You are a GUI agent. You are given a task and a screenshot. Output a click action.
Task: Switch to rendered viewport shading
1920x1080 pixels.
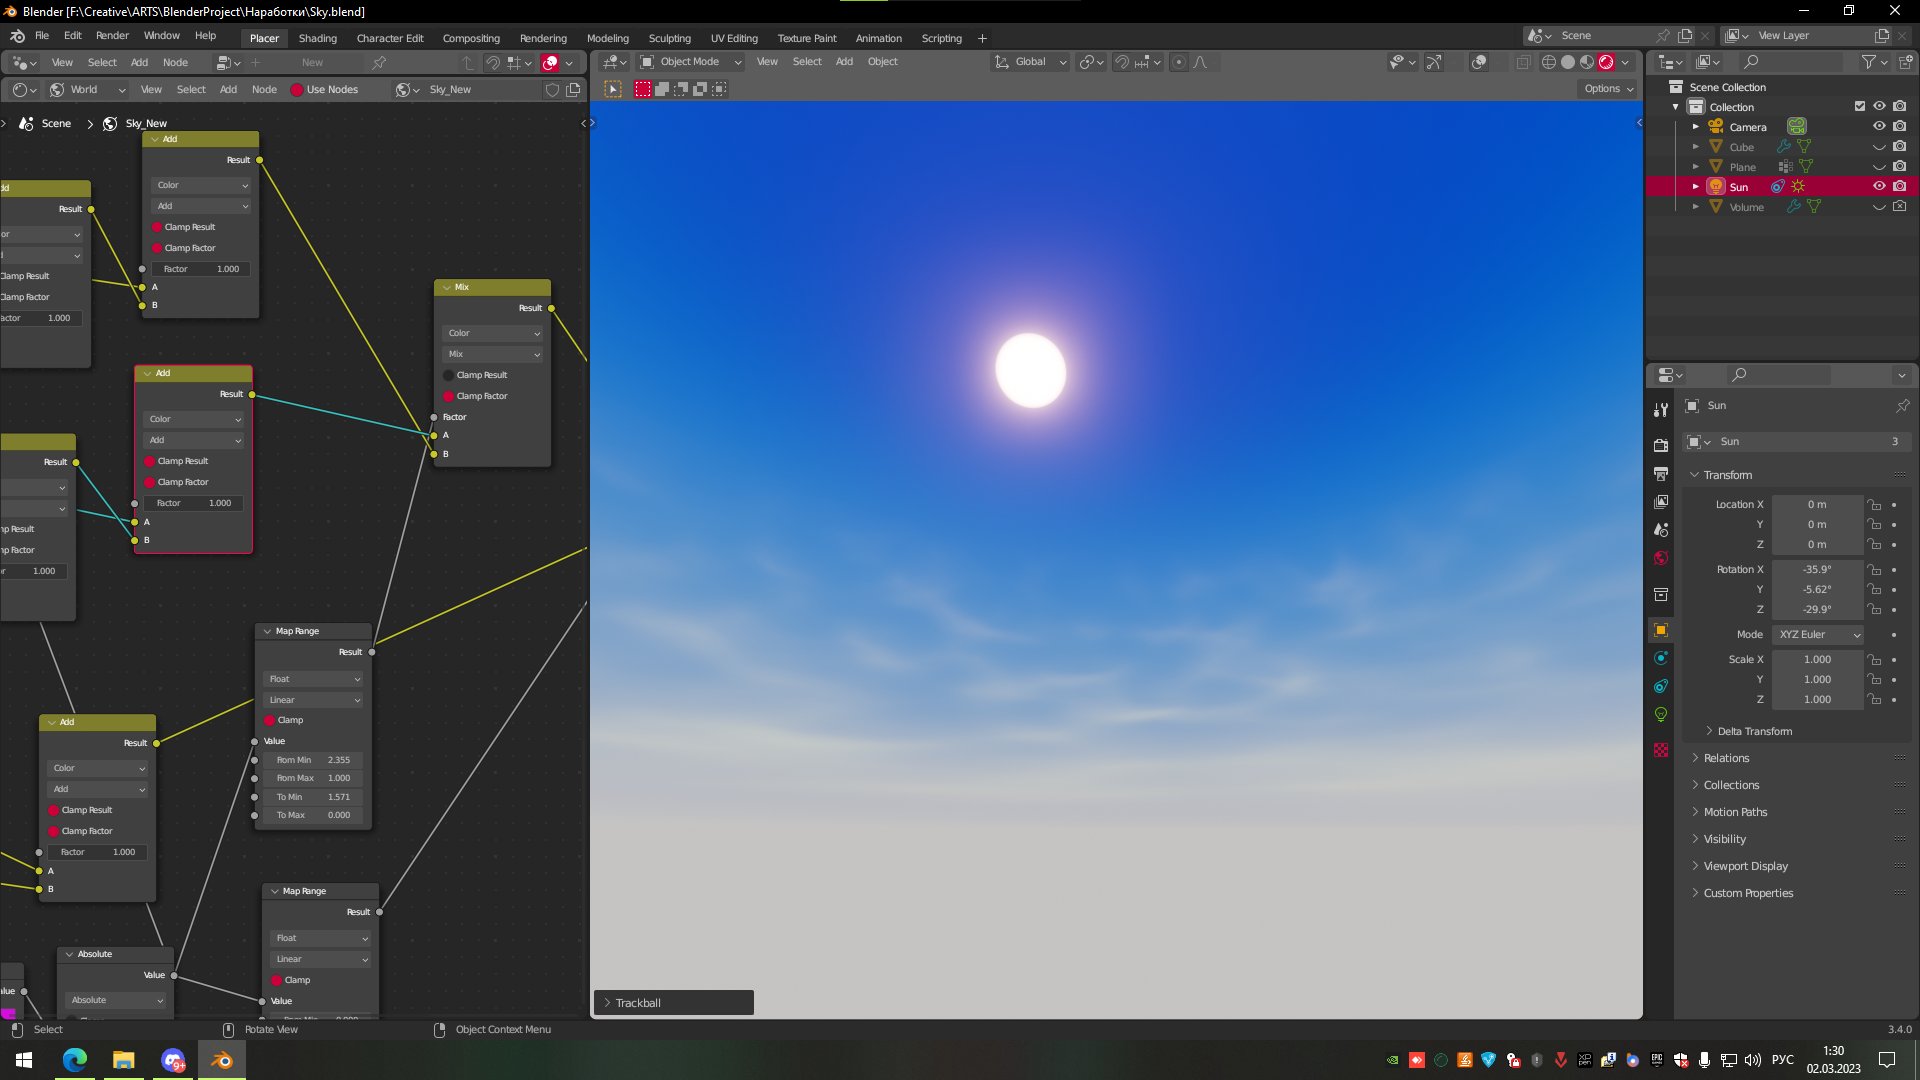1606,62
